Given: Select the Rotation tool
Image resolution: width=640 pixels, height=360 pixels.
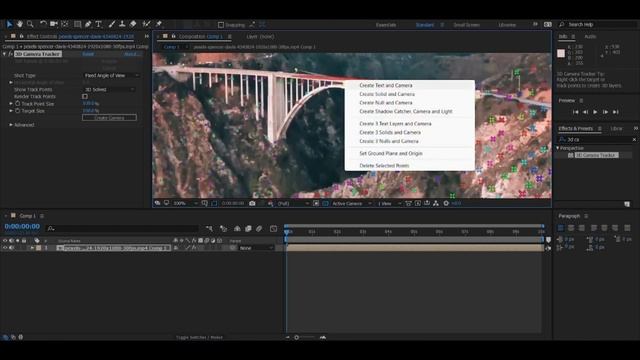Looking at the screenshot, I should click(43, 24).
